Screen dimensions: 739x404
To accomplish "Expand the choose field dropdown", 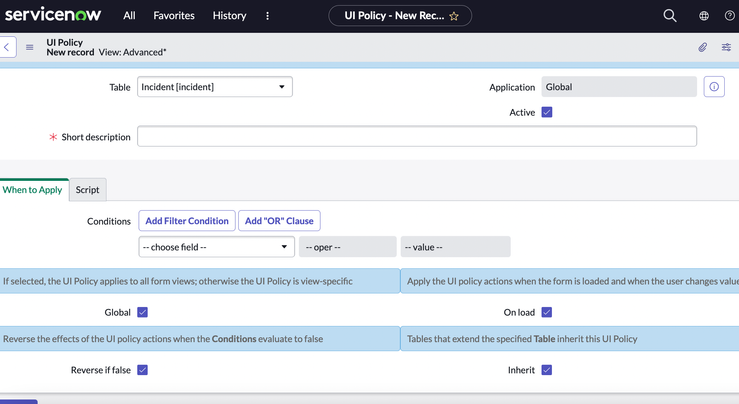I will (216, 247).
